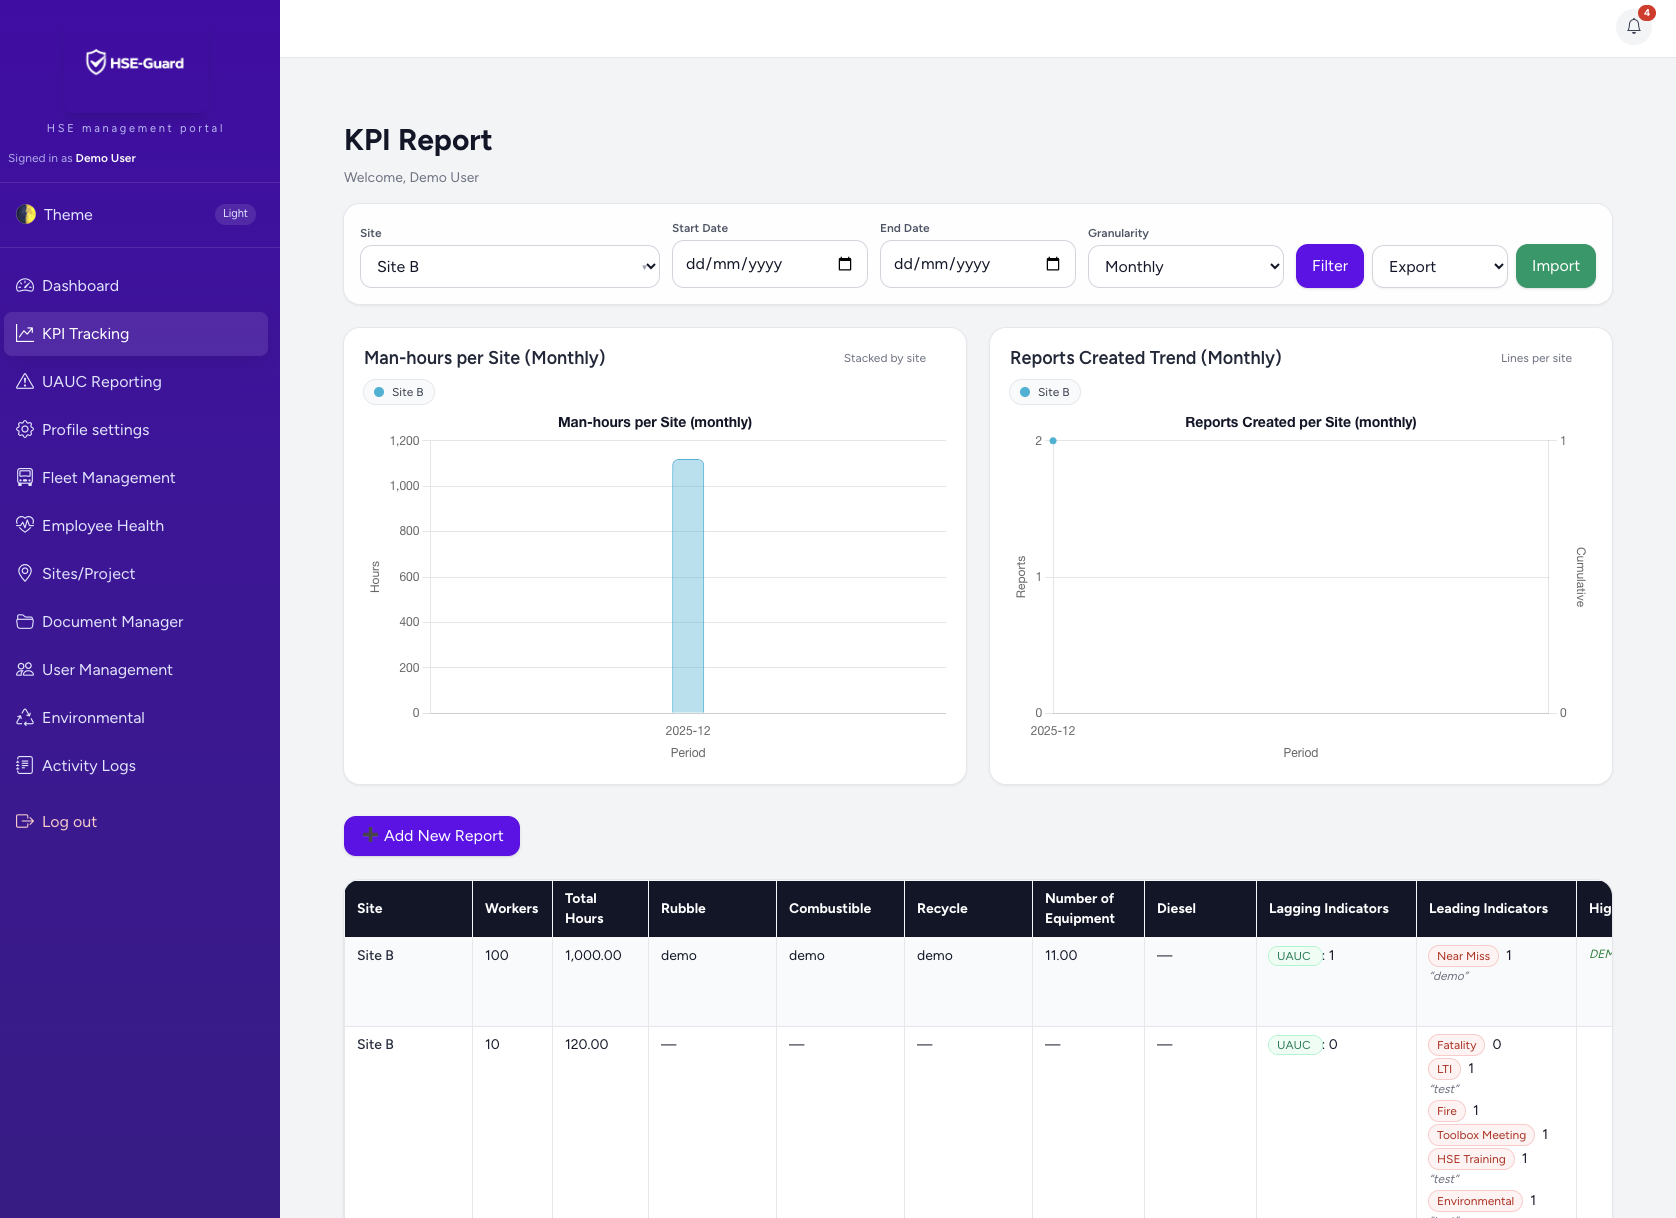Open Employee Health via its heartbeat icon

[25, 525]
